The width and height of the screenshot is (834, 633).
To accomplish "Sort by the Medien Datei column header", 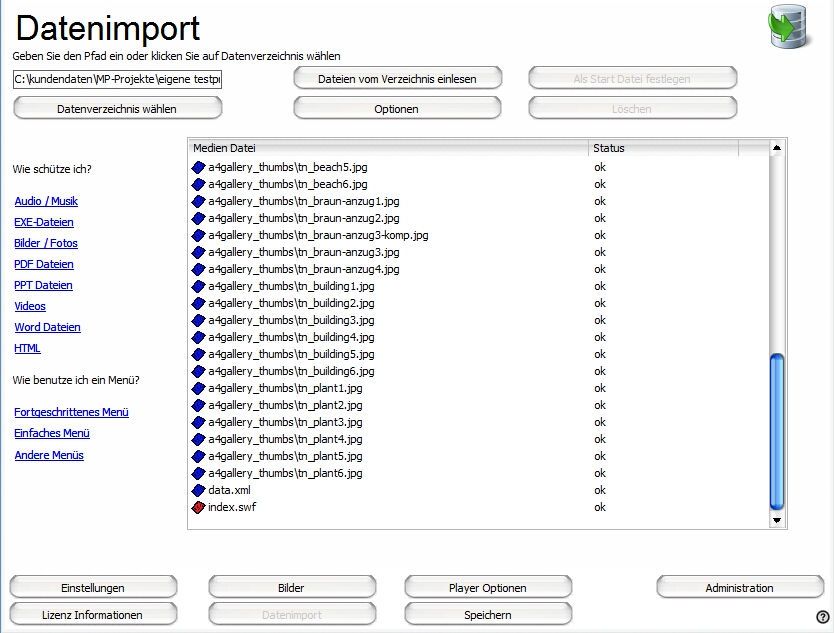I will click(x=388, y=148).
